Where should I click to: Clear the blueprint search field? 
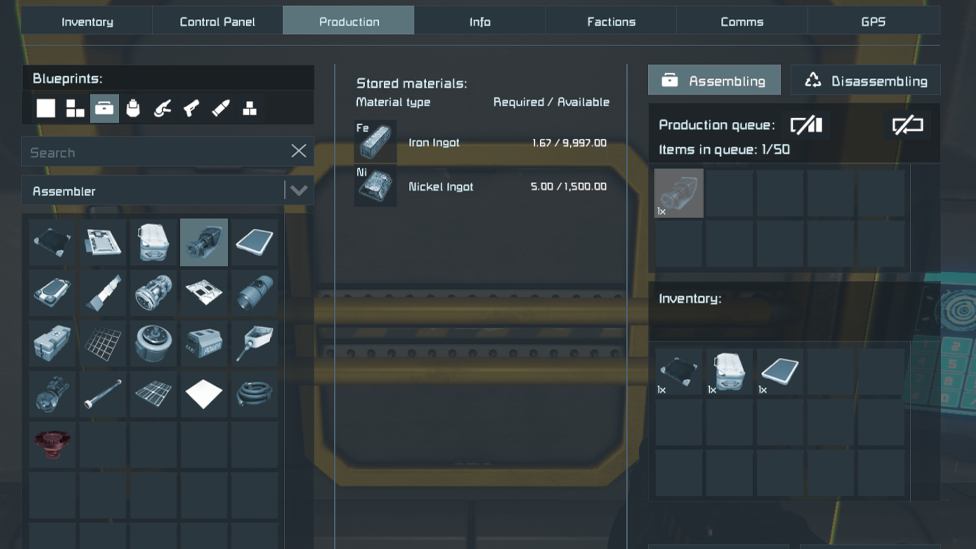299,151
